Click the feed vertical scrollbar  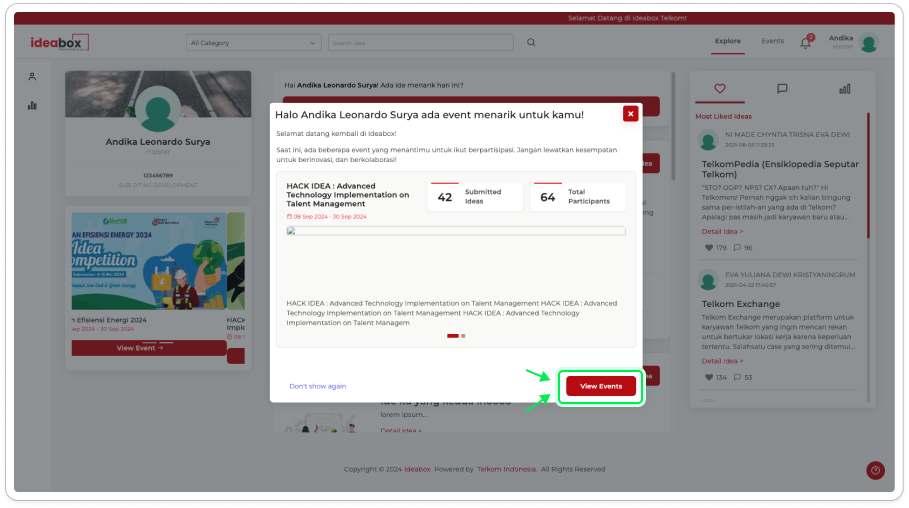(x=672, y=126)
